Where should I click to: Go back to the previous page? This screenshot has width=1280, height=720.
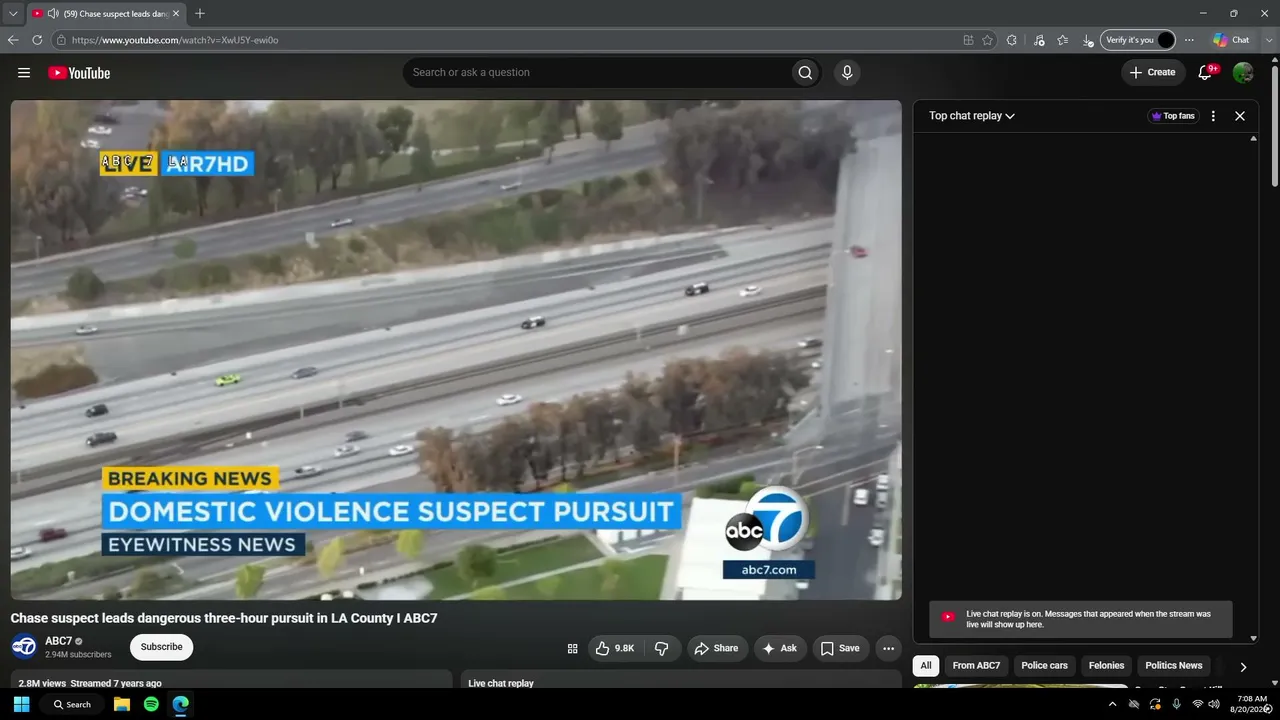[13, 40]
